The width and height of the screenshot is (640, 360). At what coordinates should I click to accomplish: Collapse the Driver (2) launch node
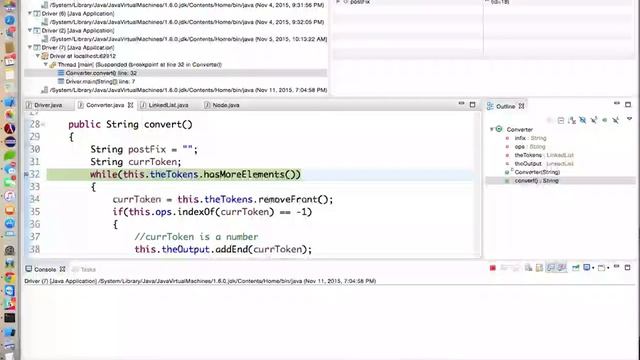30,31
